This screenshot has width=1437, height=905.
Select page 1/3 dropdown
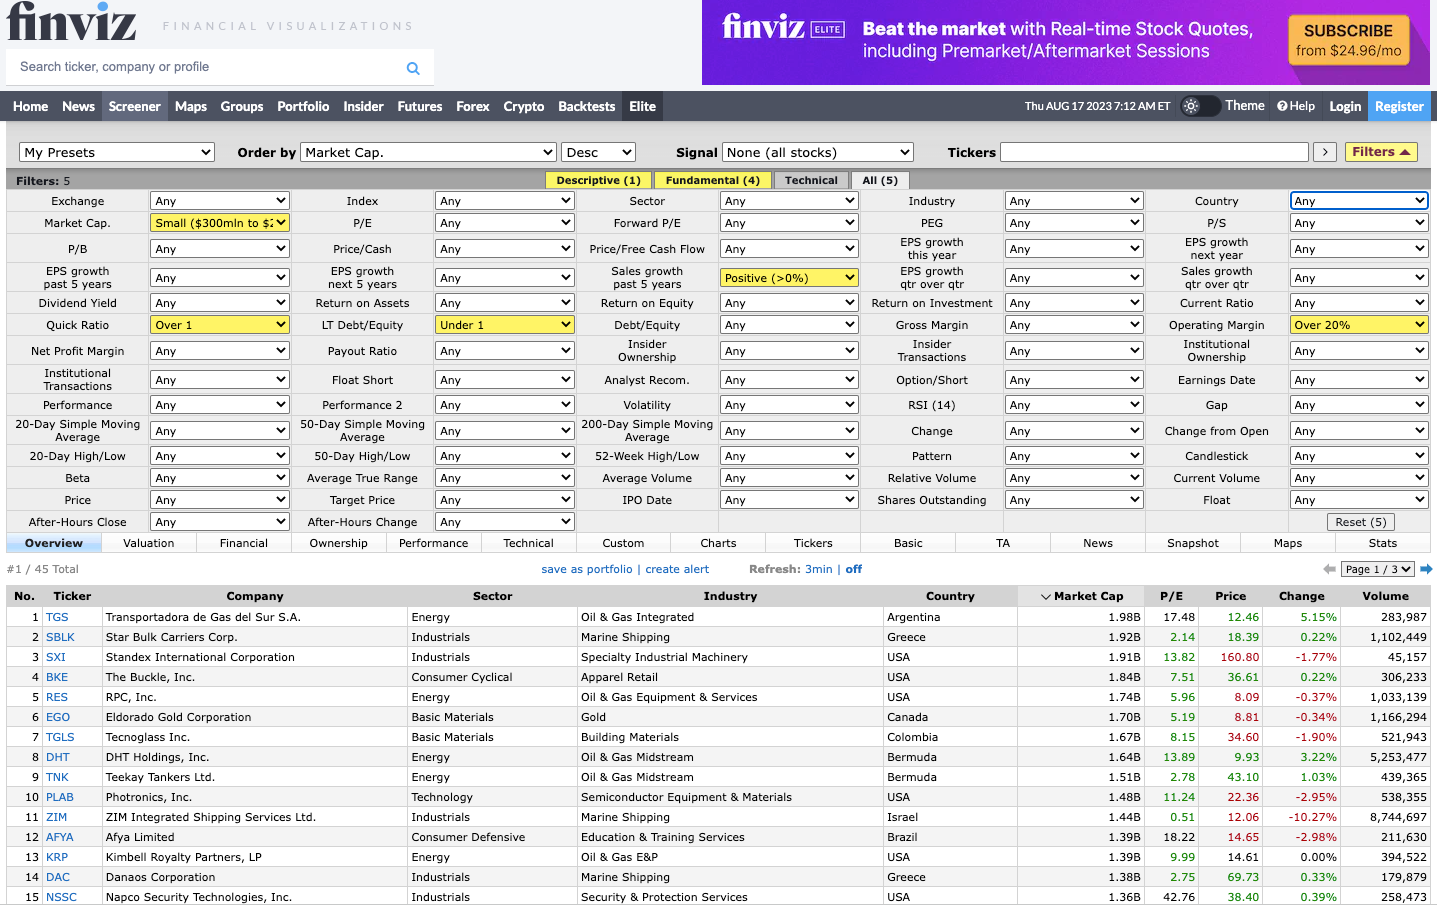tap(1378, 569)
